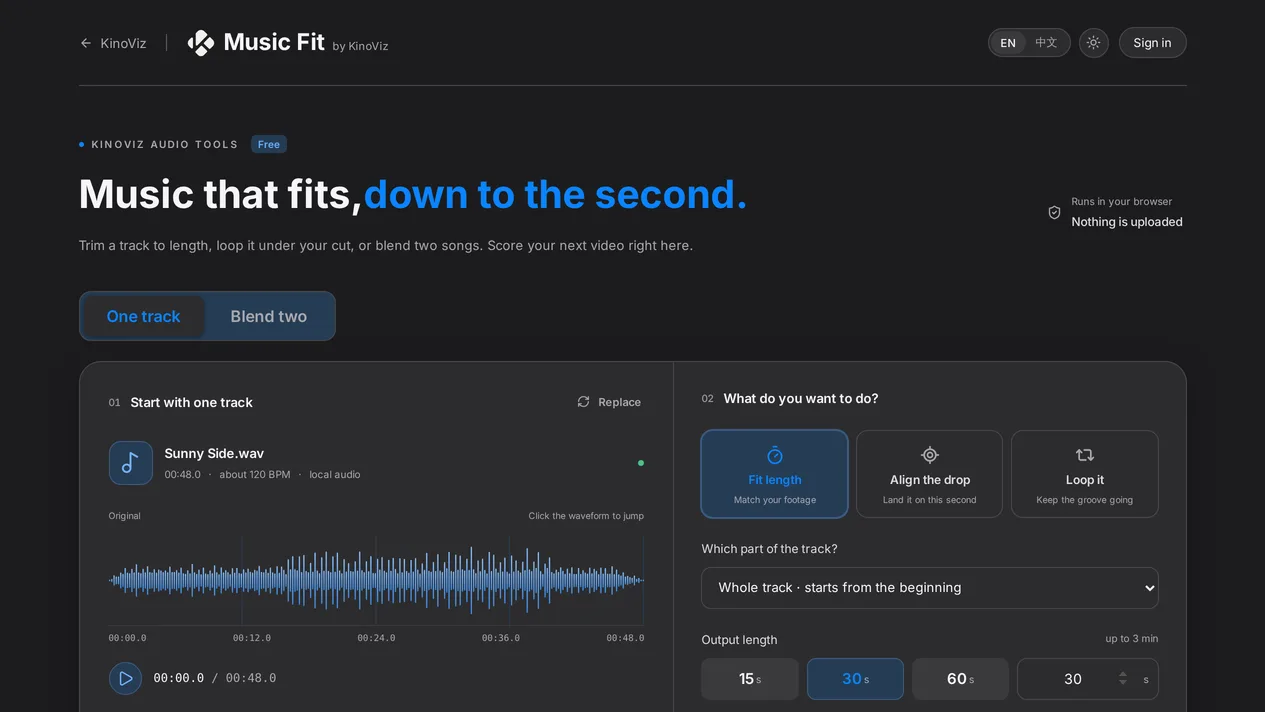Click the up to 3 min text
The image size is (1265, 712).
point(1132,639)
